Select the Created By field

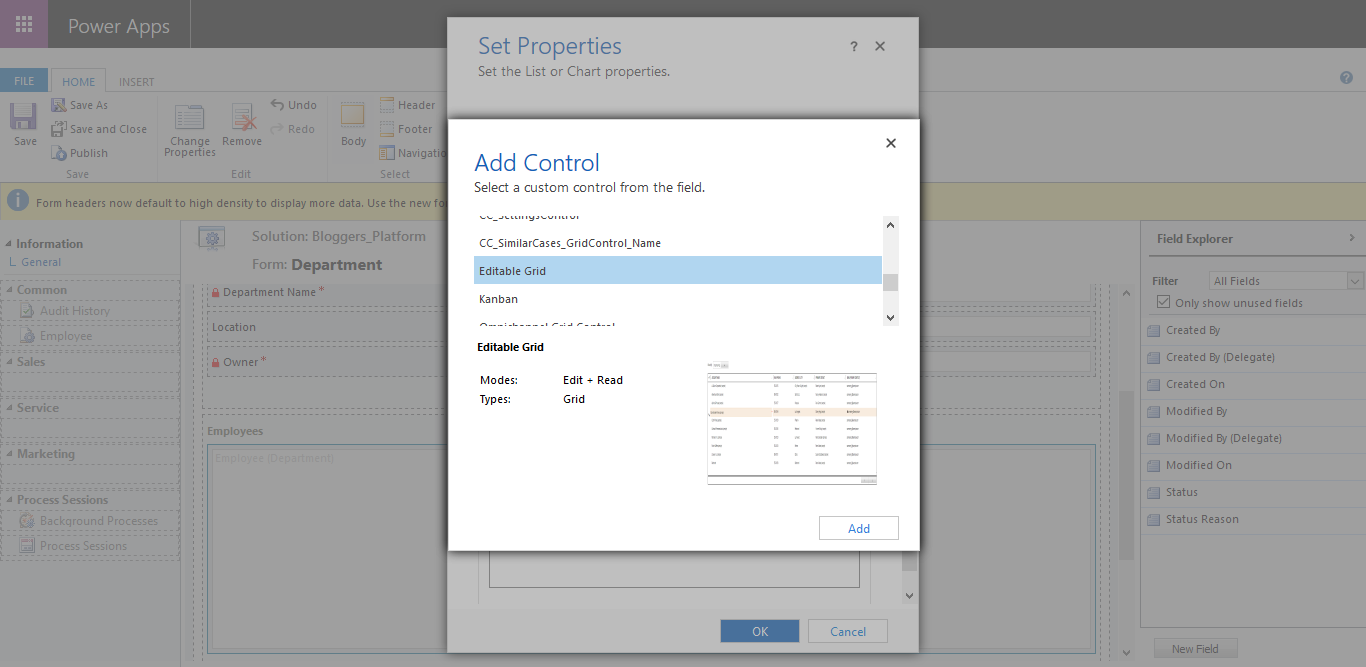(x=1252, y=330)
